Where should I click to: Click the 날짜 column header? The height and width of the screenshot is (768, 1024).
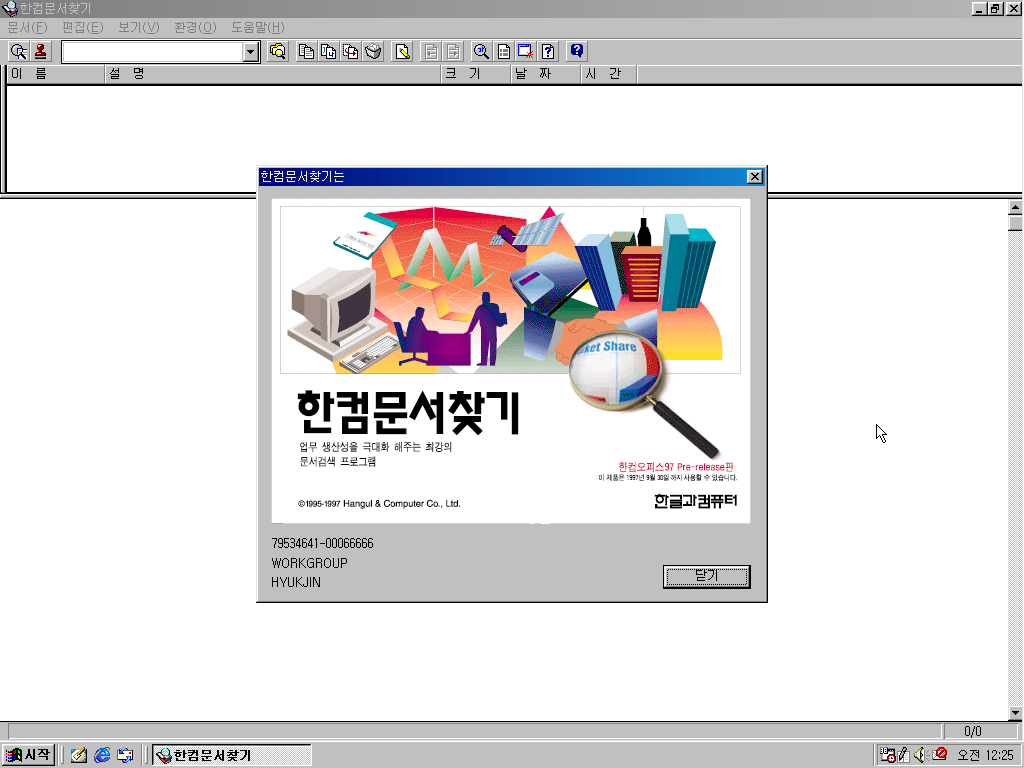point(546,74)
